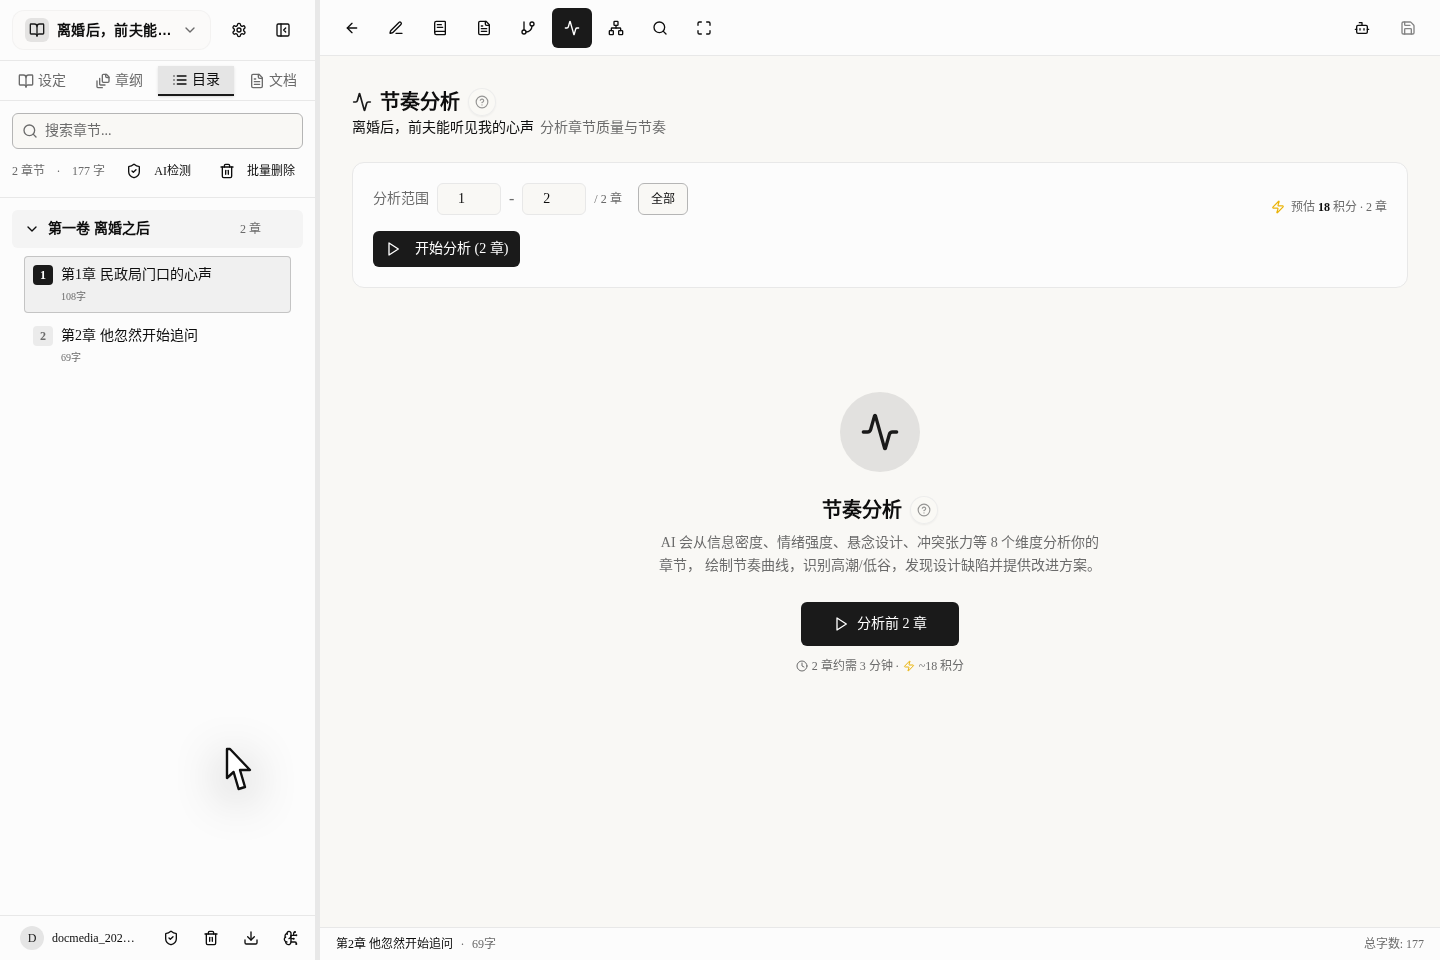The image size is (1440, 960).
Task: Click the 搜索章节 search field
Action: 158,131
